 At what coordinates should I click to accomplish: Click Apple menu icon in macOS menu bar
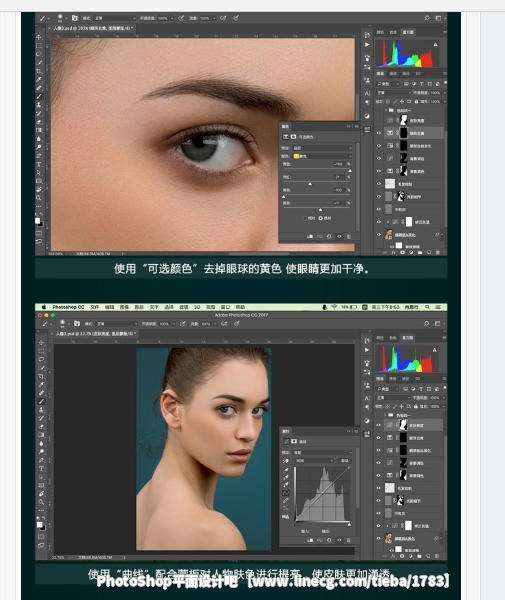tap(44, 307)
